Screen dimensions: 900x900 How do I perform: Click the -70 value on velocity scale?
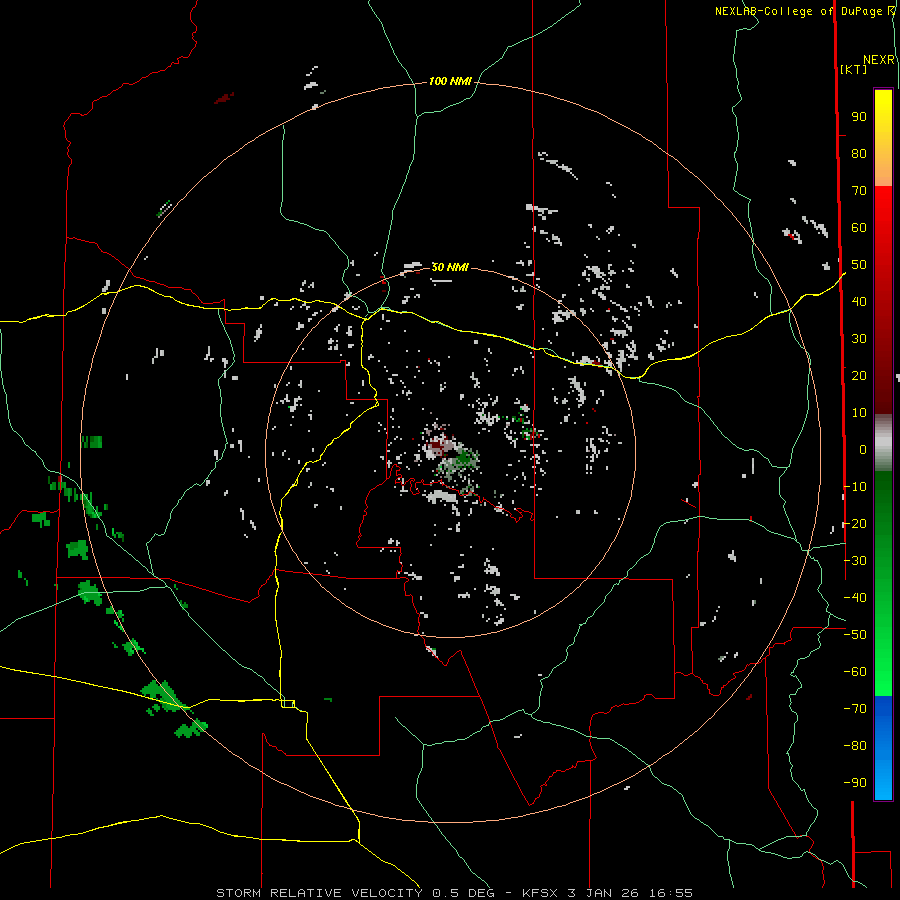coord(855,709)
